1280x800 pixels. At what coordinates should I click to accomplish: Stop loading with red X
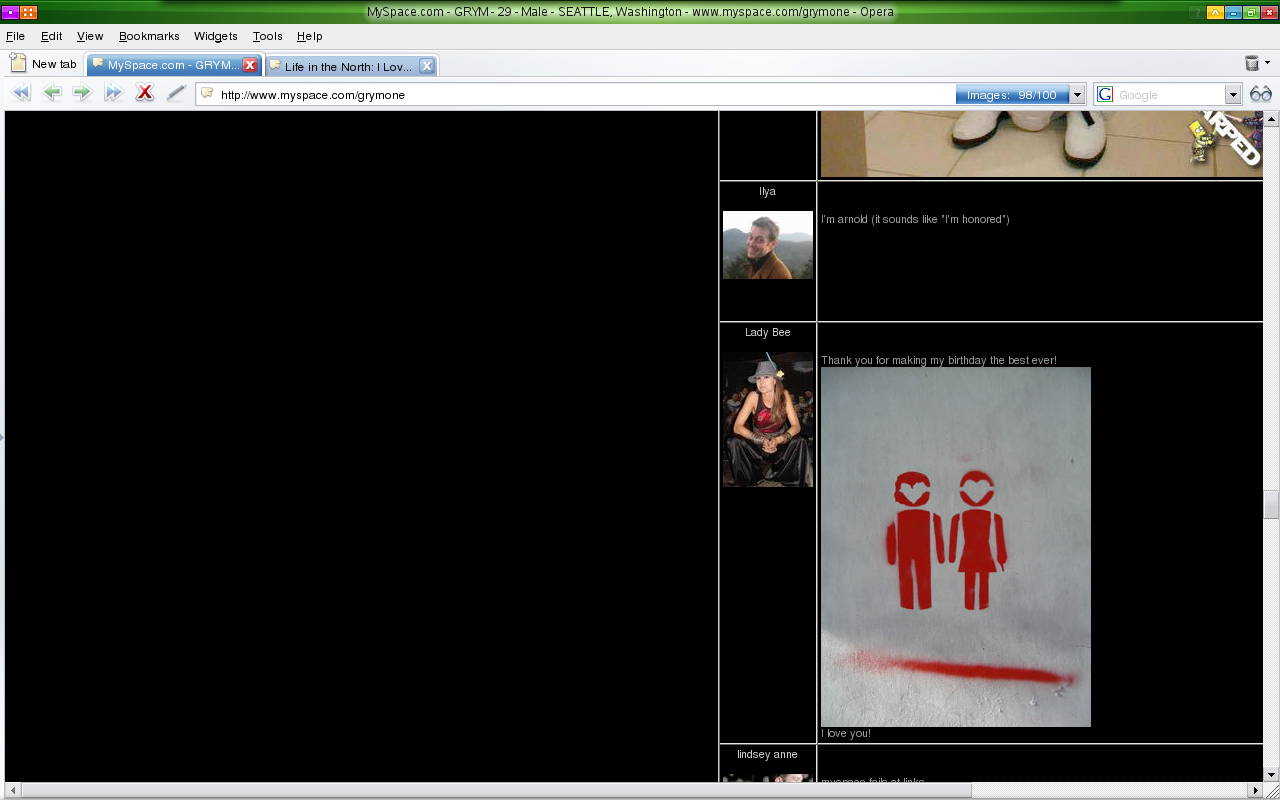click(145, 93)
